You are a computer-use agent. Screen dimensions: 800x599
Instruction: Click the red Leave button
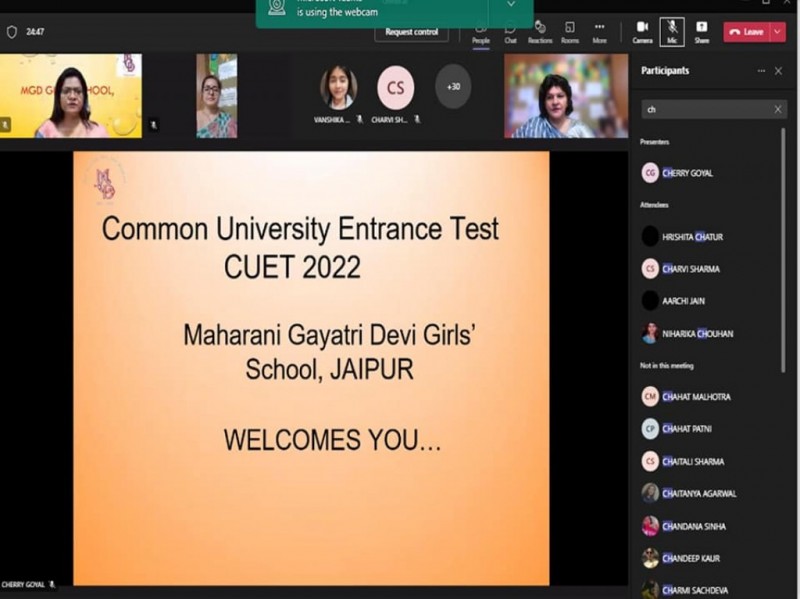(746, 32)
